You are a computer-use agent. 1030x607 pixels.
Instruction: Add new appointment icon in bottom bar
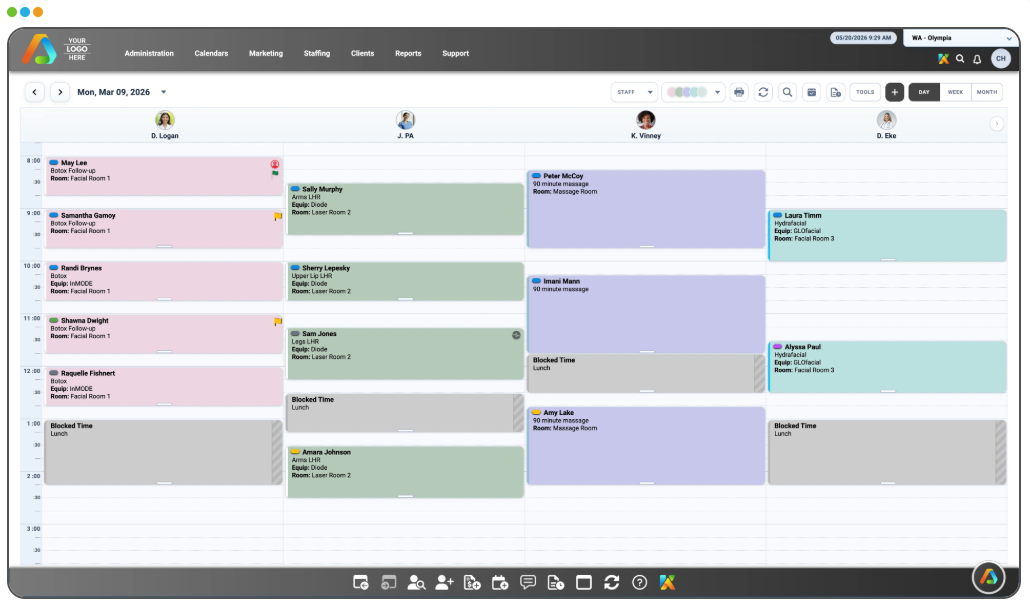[x=500, y=583]
